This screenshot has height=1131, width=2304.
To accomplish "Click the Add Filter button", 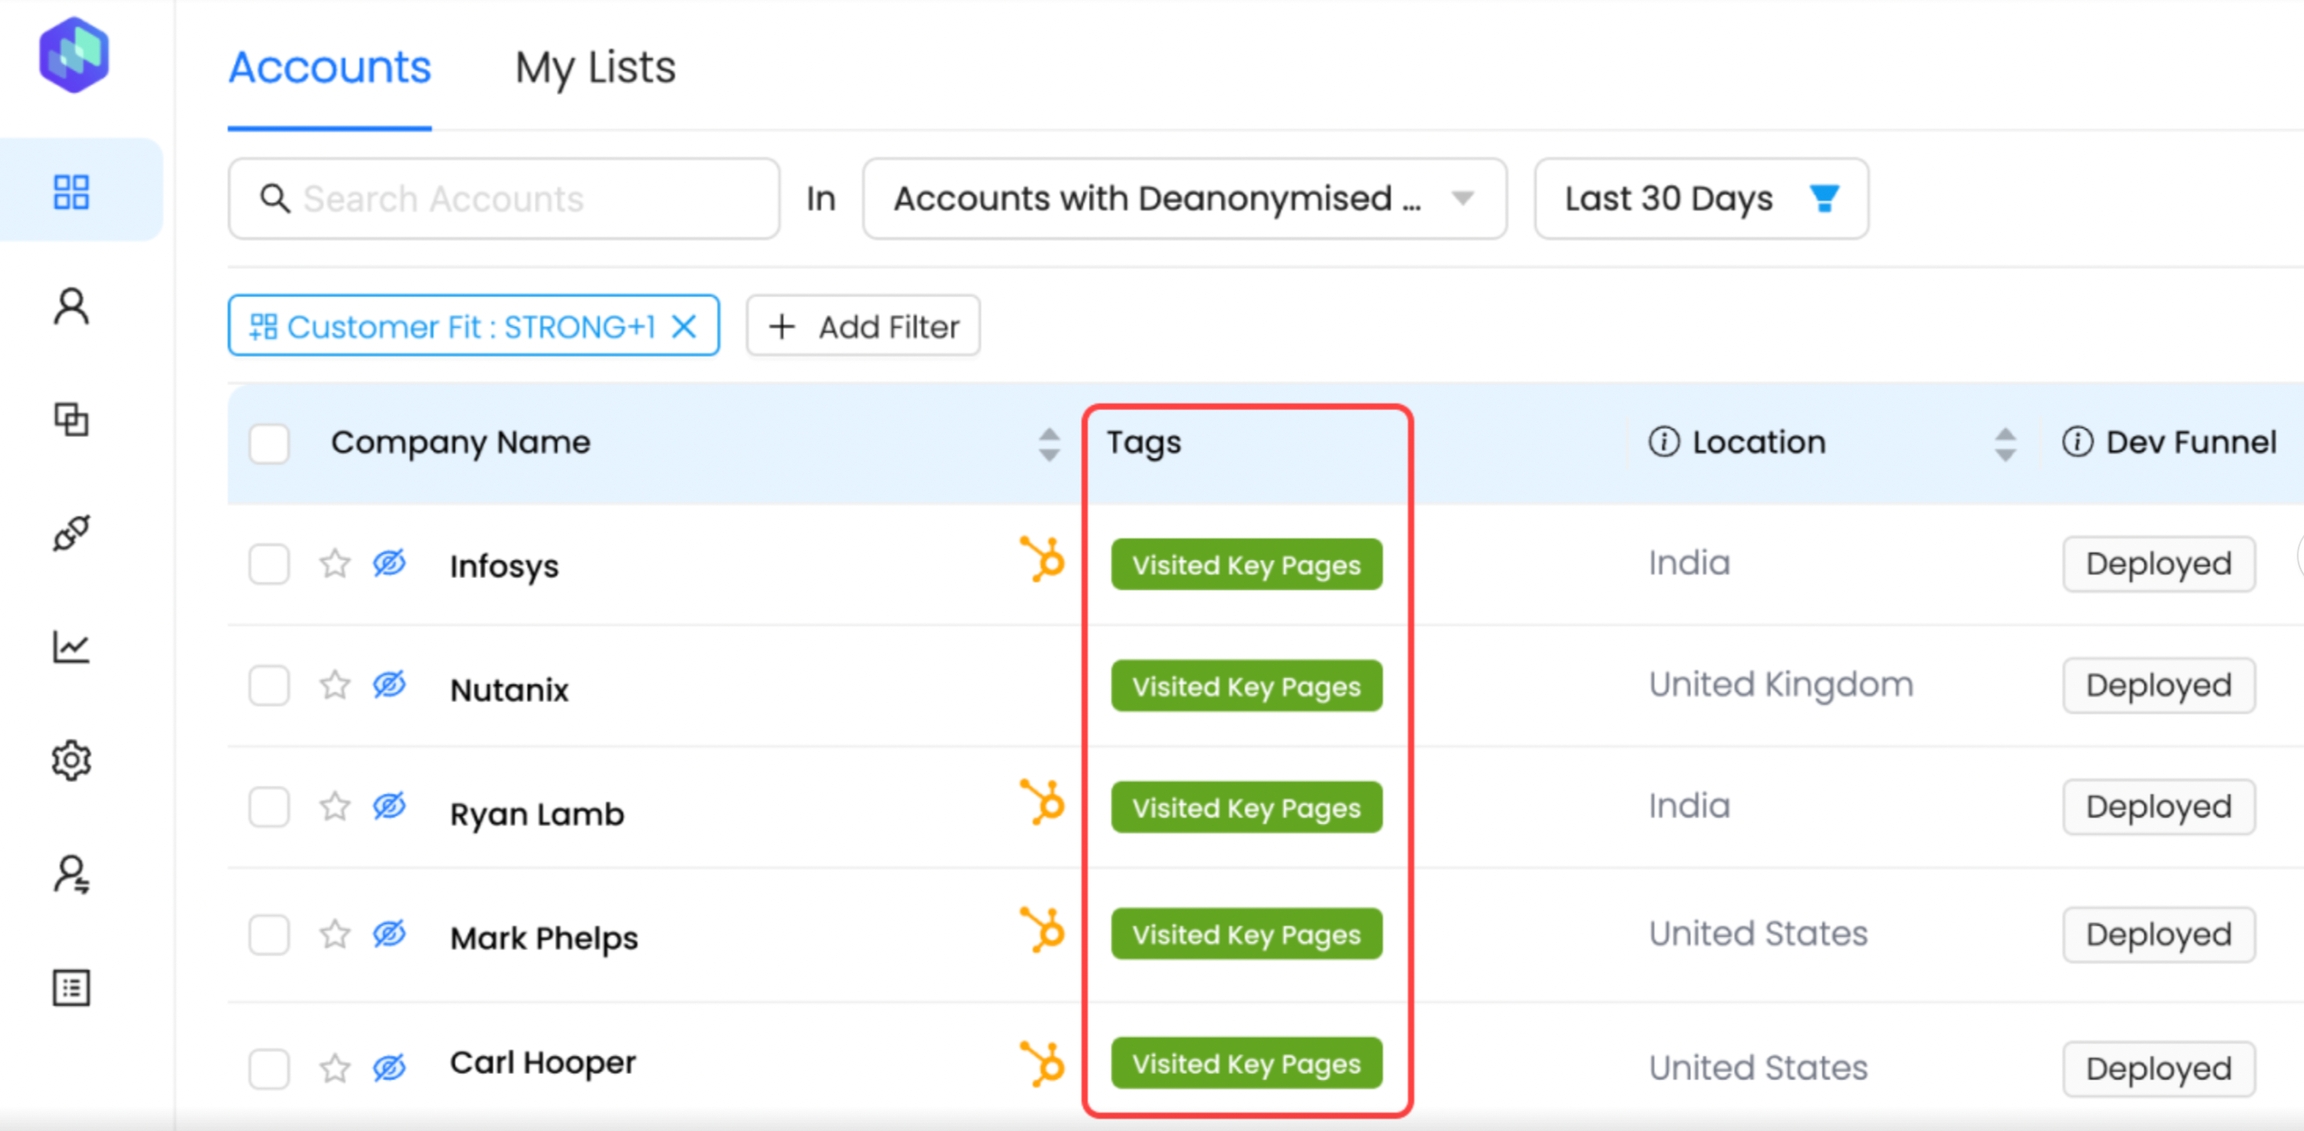I will point(863,326).
